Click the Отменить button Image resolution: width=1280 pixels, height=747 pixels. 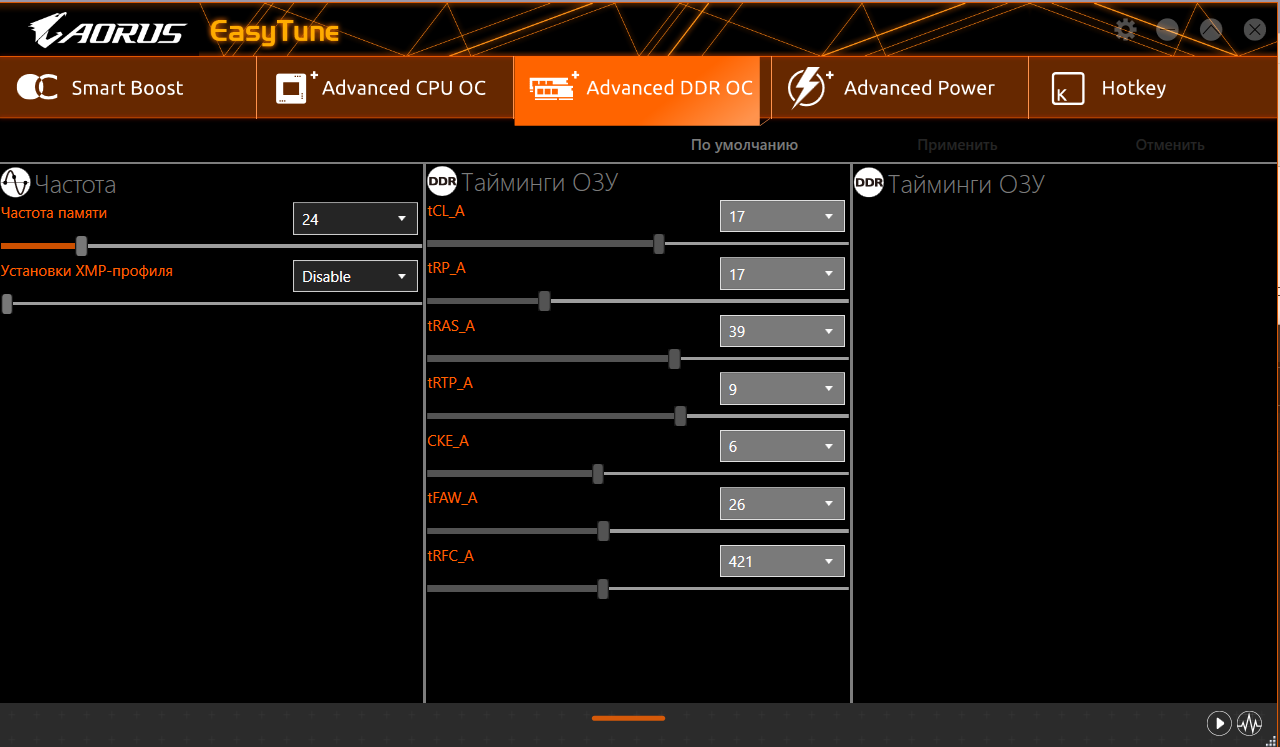coord(1169,145)
